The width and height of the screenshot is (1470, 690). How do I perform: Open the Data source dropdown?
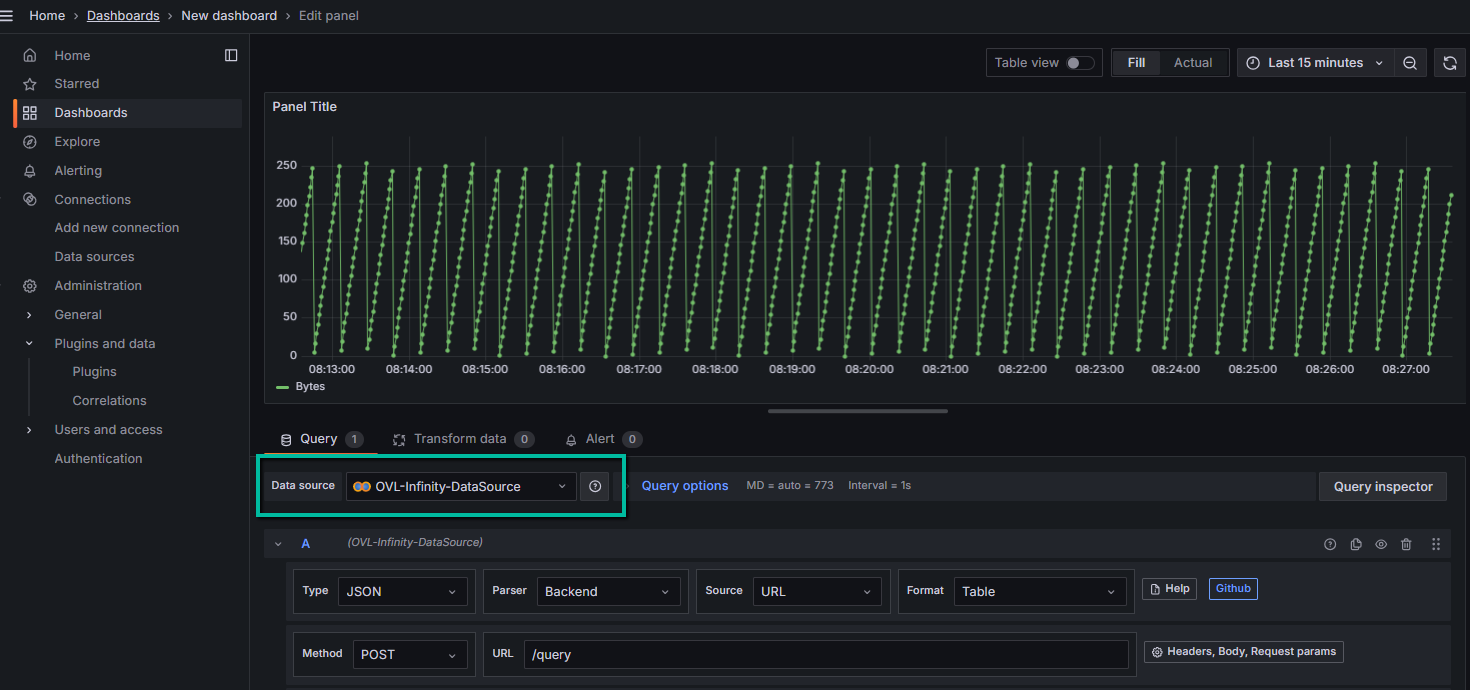461,486
